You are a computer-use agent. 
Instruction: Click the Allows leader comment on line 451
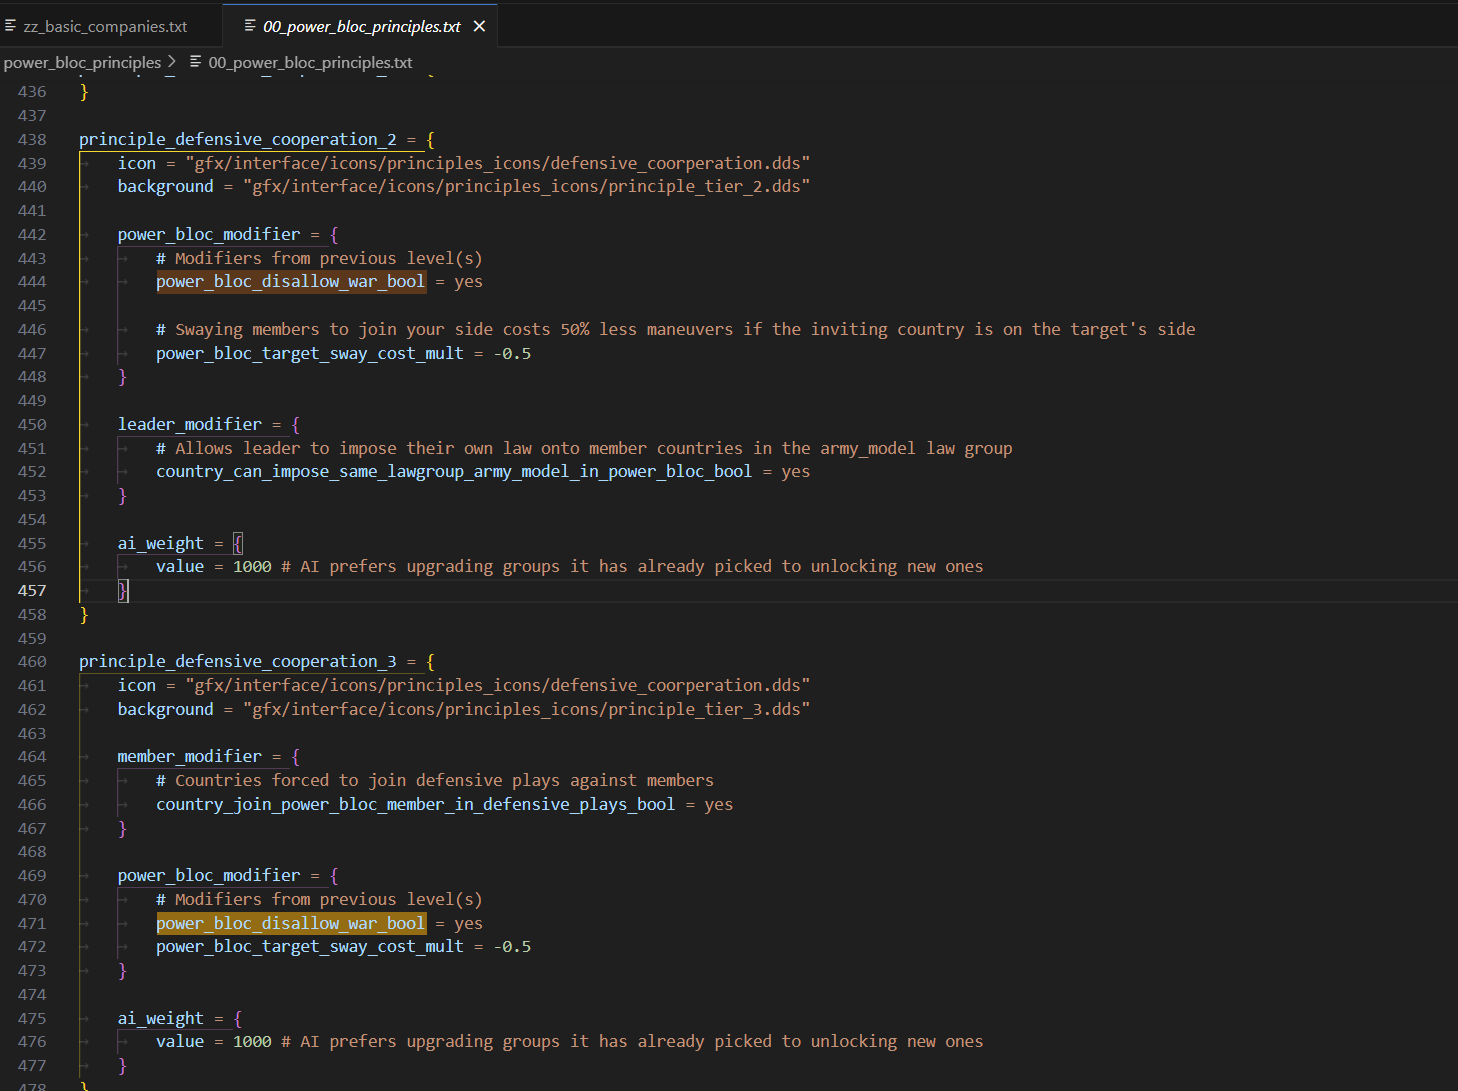[584, 448]
